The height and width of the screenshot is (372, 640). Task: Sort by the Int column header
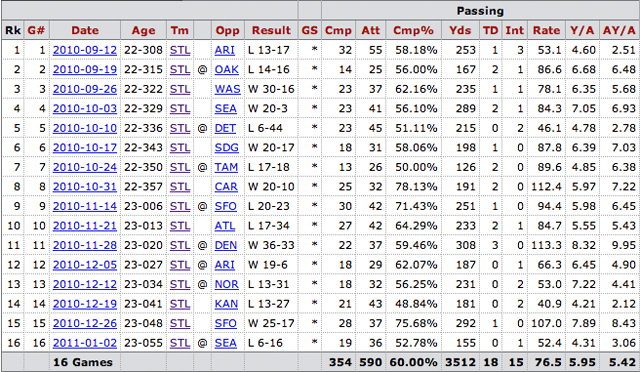pos(514,30)
